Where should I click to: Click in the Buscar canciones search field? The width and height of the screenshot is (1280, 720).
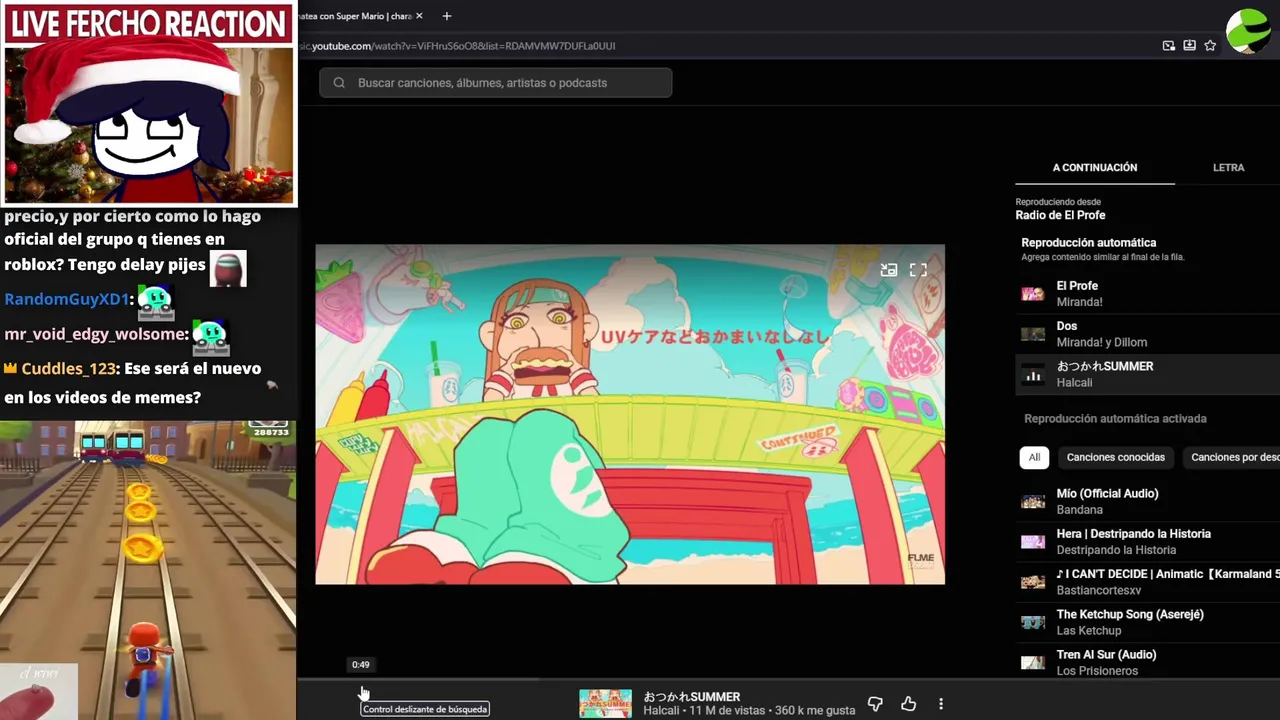[496, 83]
